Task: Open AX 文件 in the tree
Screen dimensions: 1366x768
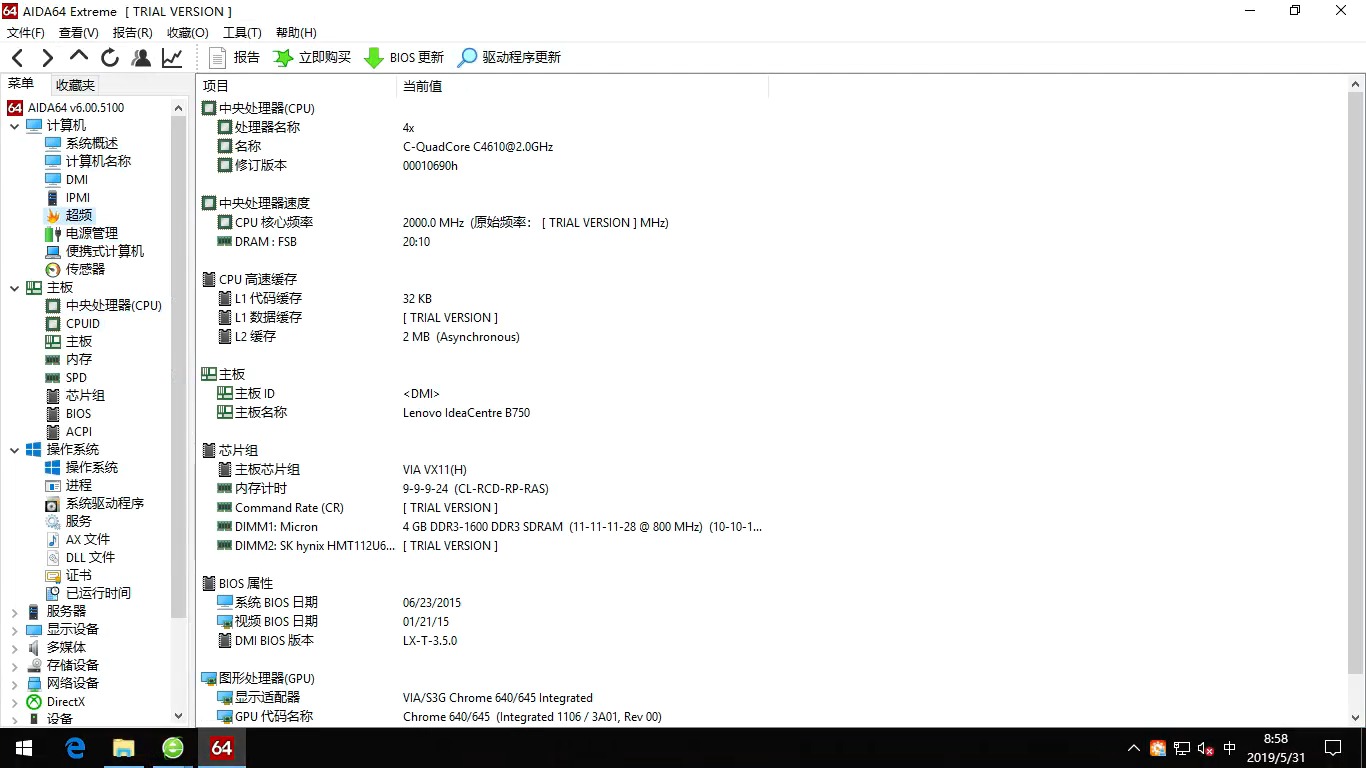Action: click(78, 540)
